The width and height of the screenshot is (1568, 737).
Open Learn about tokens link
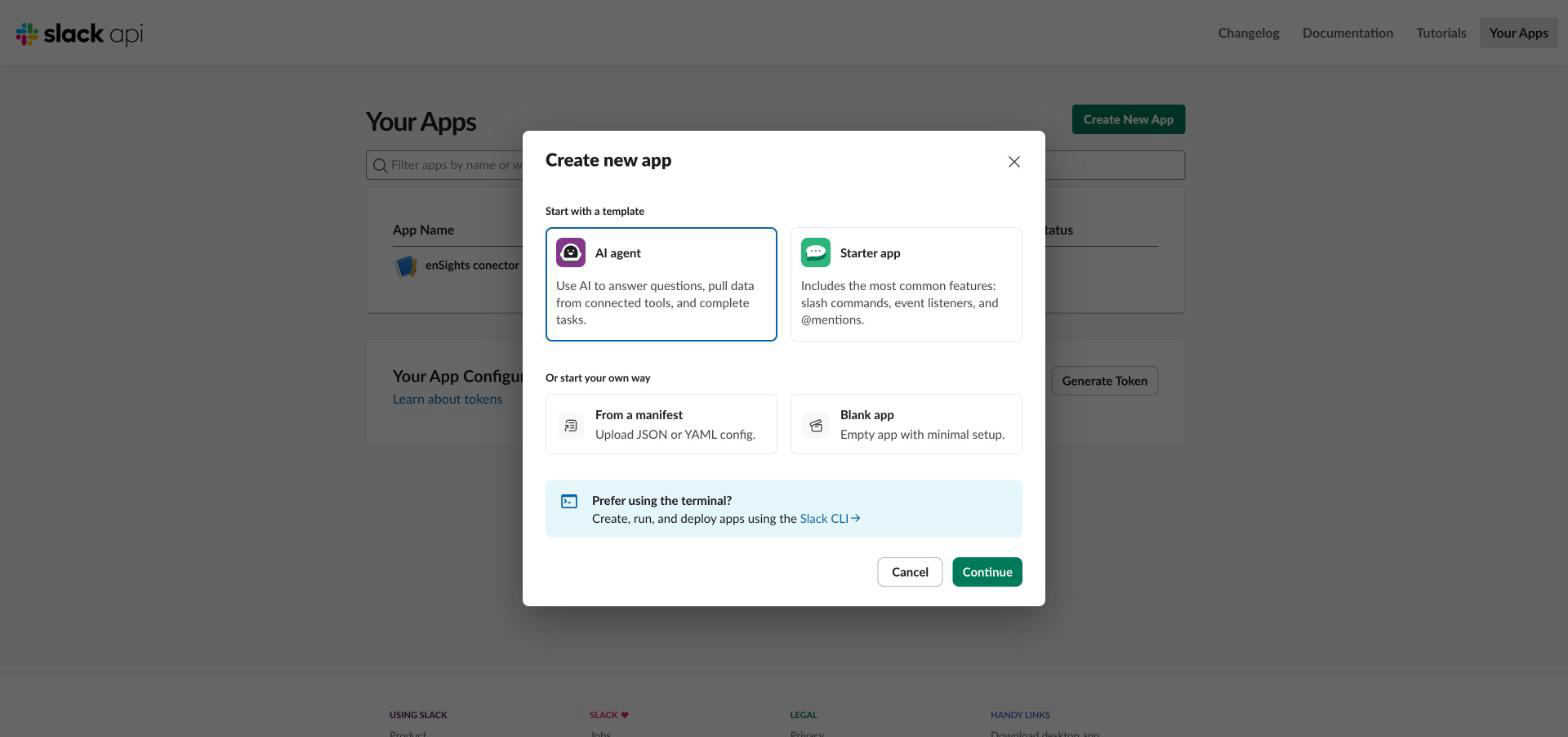[x=447, y=400]
